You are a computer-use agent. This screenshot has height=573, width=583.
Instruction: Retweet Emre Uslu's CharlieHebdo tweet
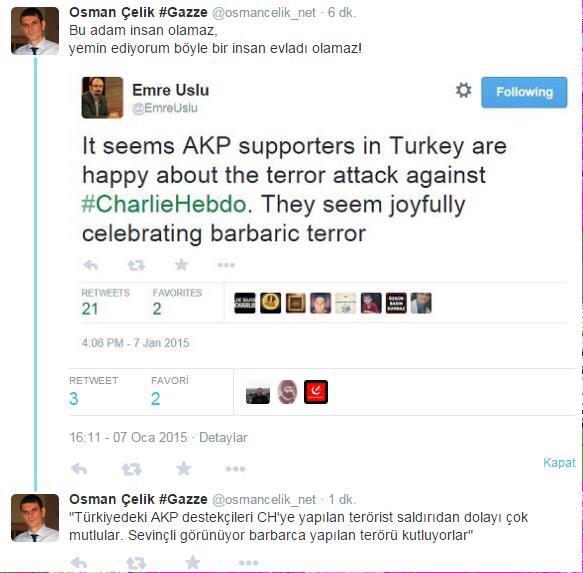(136, 265)
